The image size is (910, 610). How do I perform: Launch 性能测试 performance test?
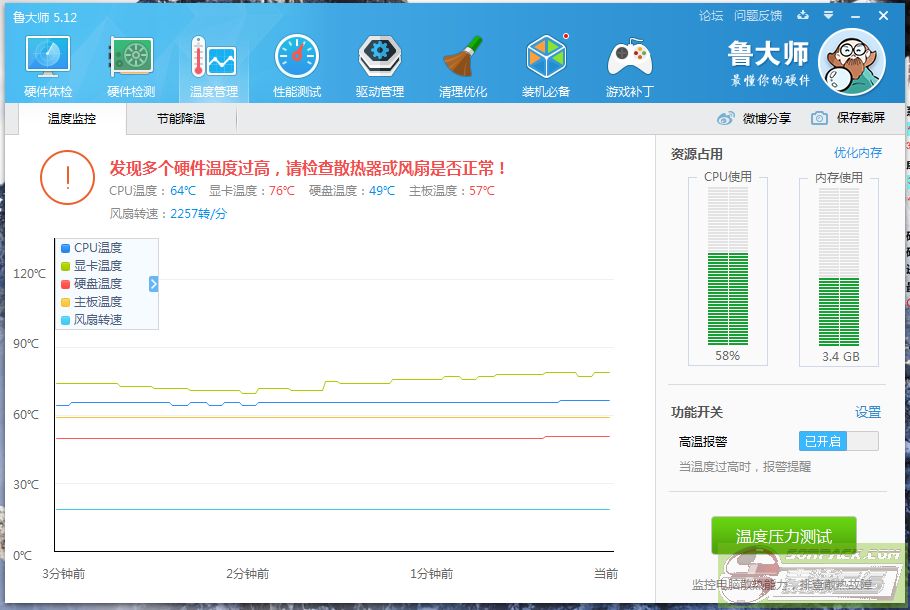click(297, 66)
